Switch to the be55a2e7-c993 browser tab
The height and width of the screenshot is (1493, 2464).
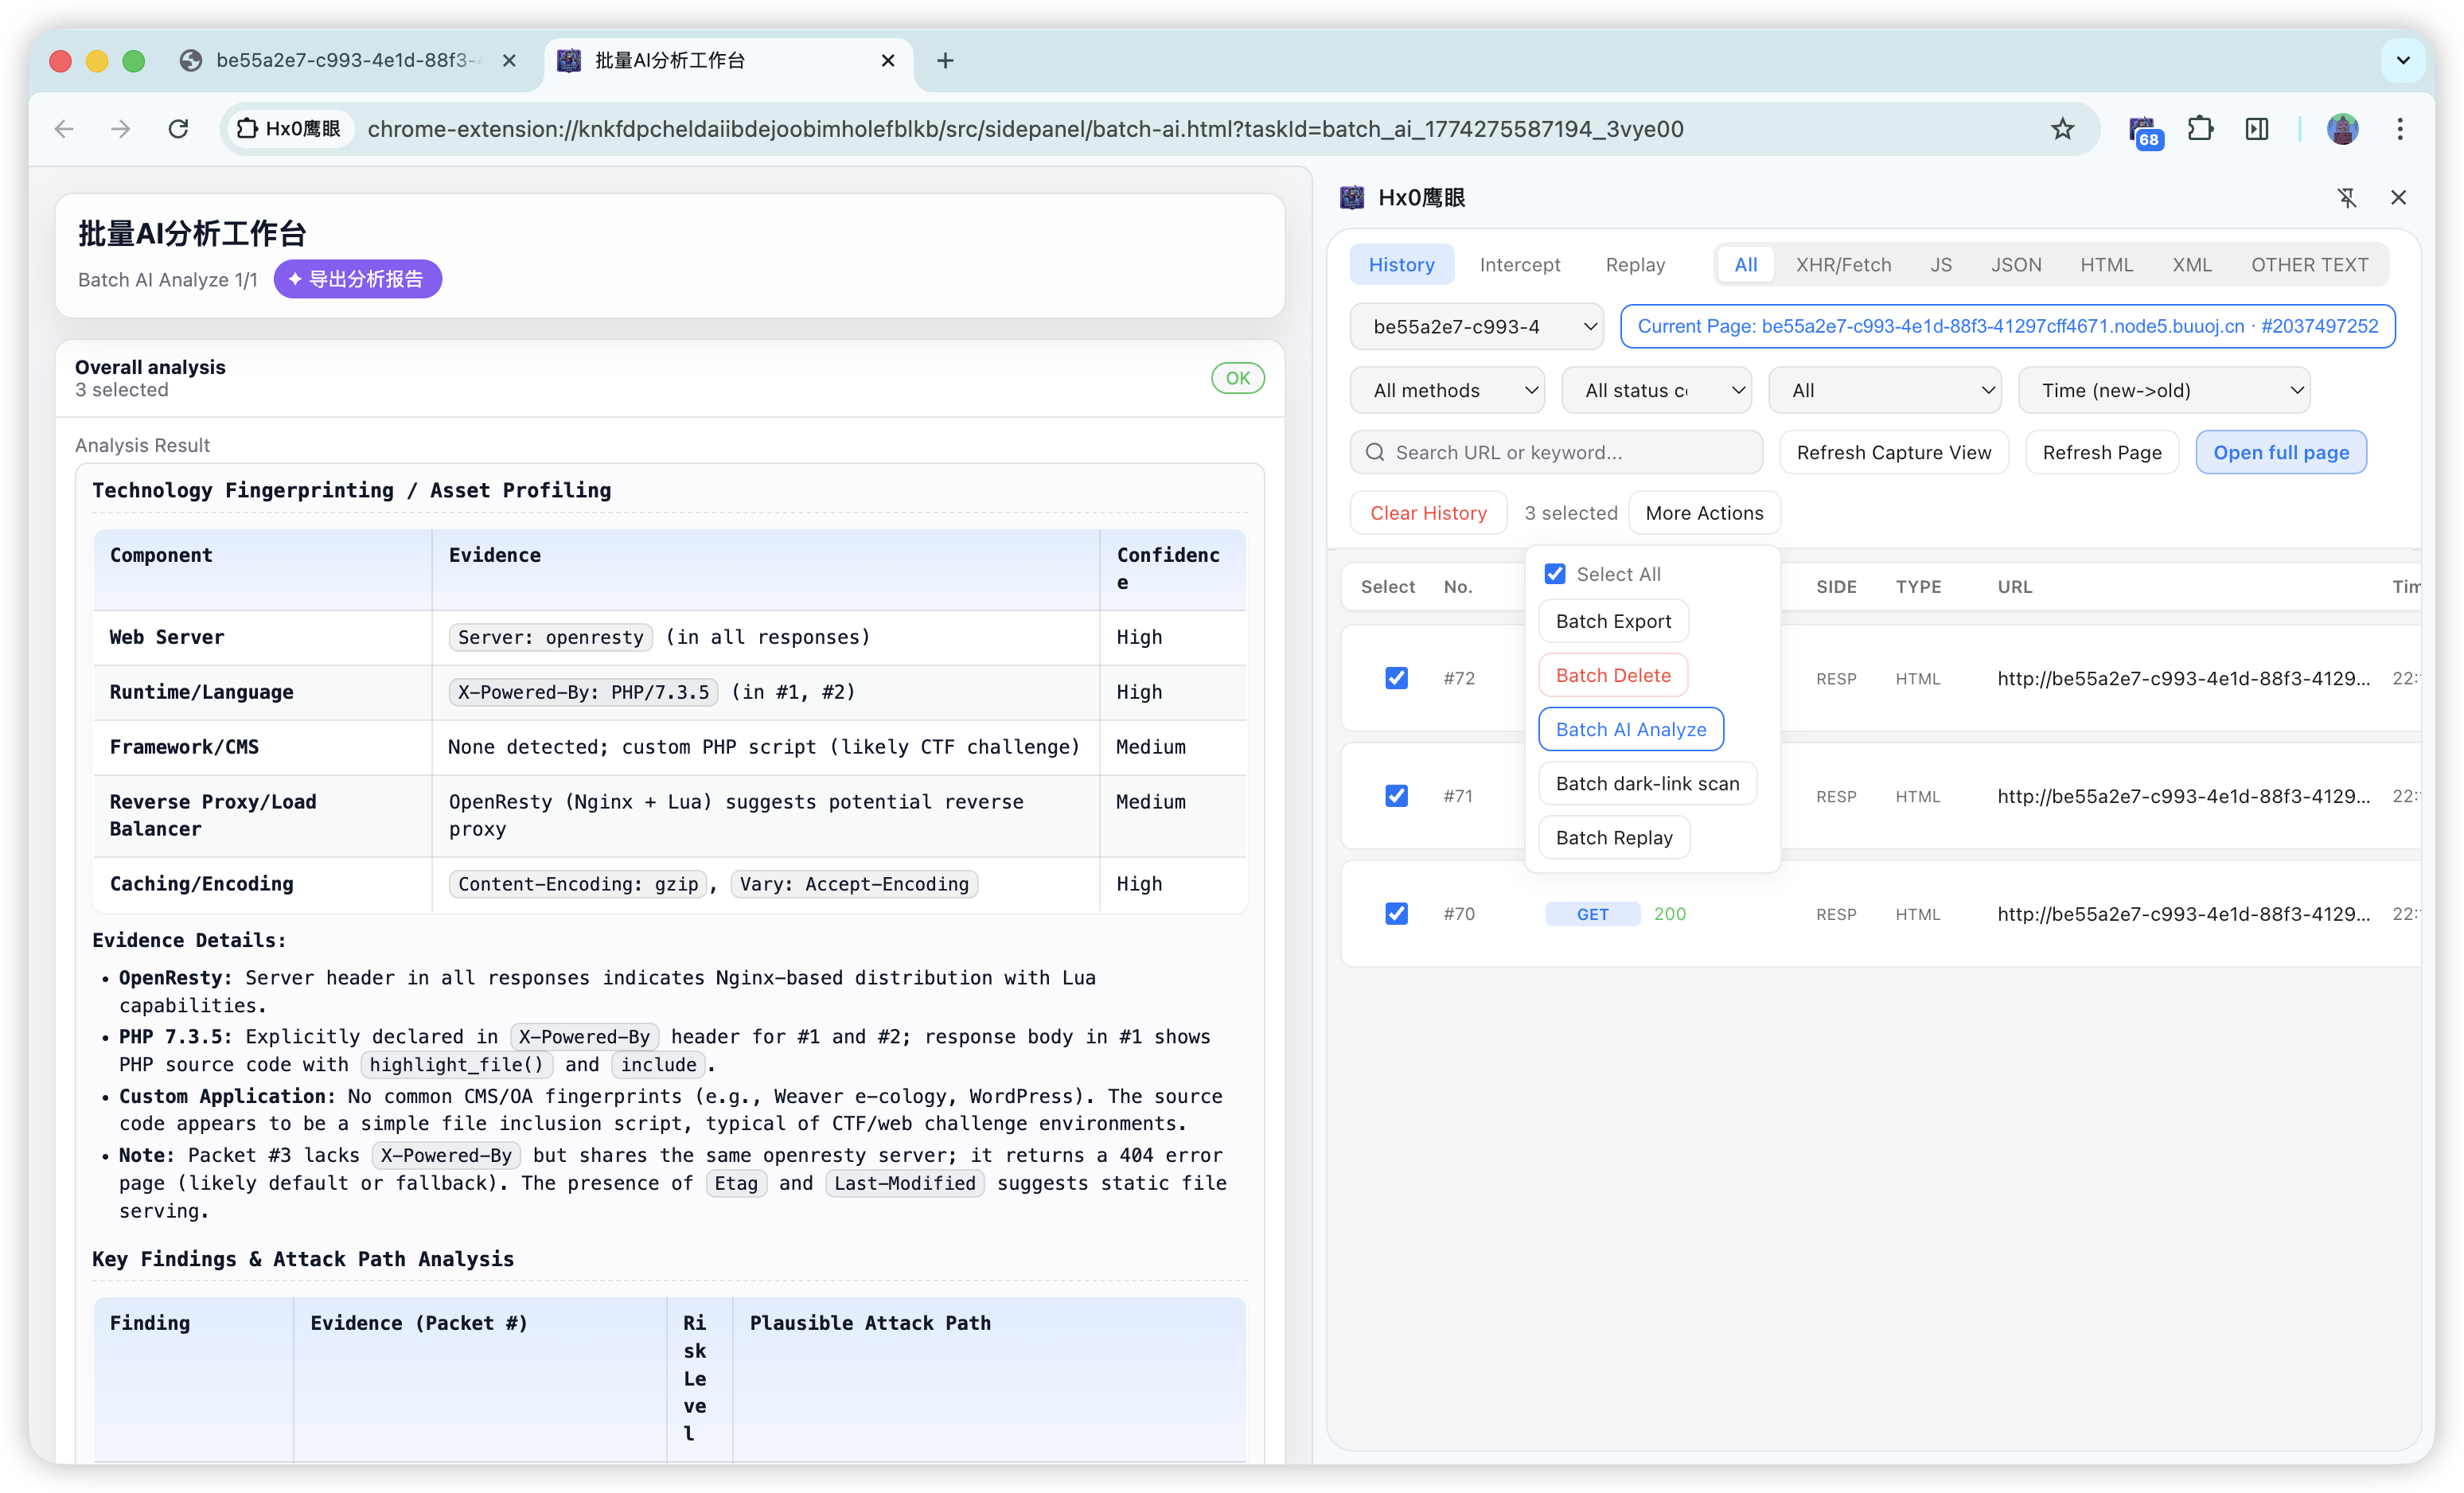coord(347,61)
